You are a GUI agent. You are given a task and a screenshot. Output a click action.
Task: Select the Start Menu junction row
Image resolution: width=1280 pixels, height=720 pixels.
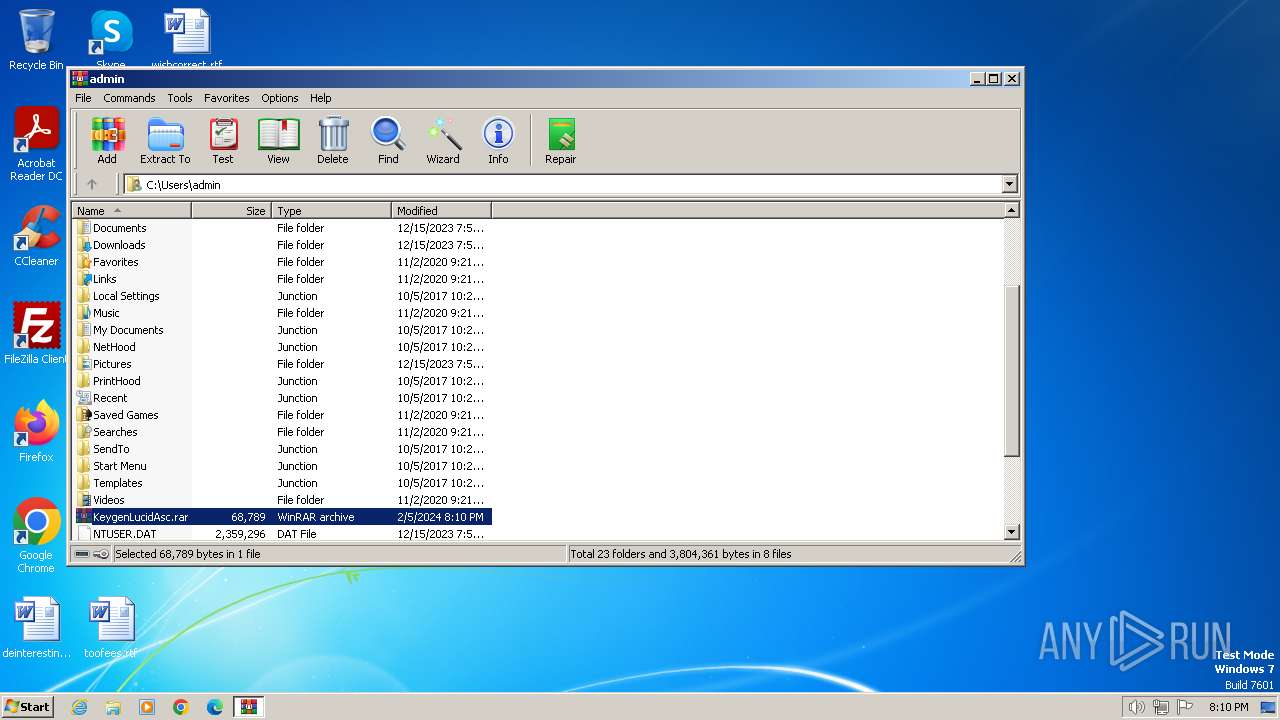(282, 466)
